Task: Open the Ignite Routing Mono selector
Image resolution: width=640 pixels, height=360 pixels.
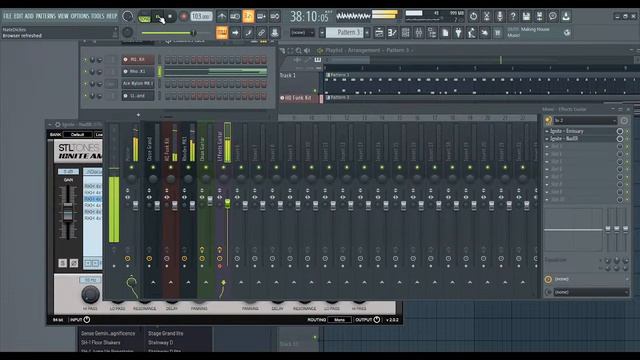Action: pyautogui.click(x=340, y=320)
